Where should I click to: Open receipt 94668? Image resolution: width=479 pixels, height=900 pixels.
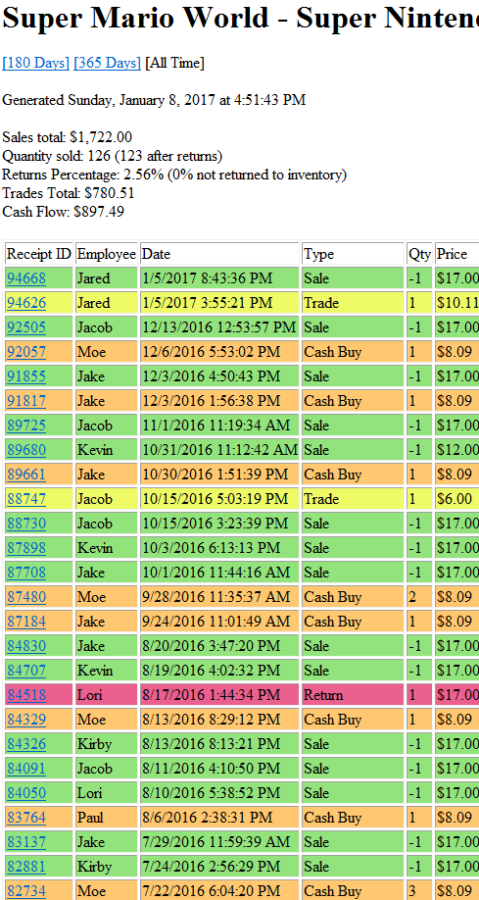(26, 278)
